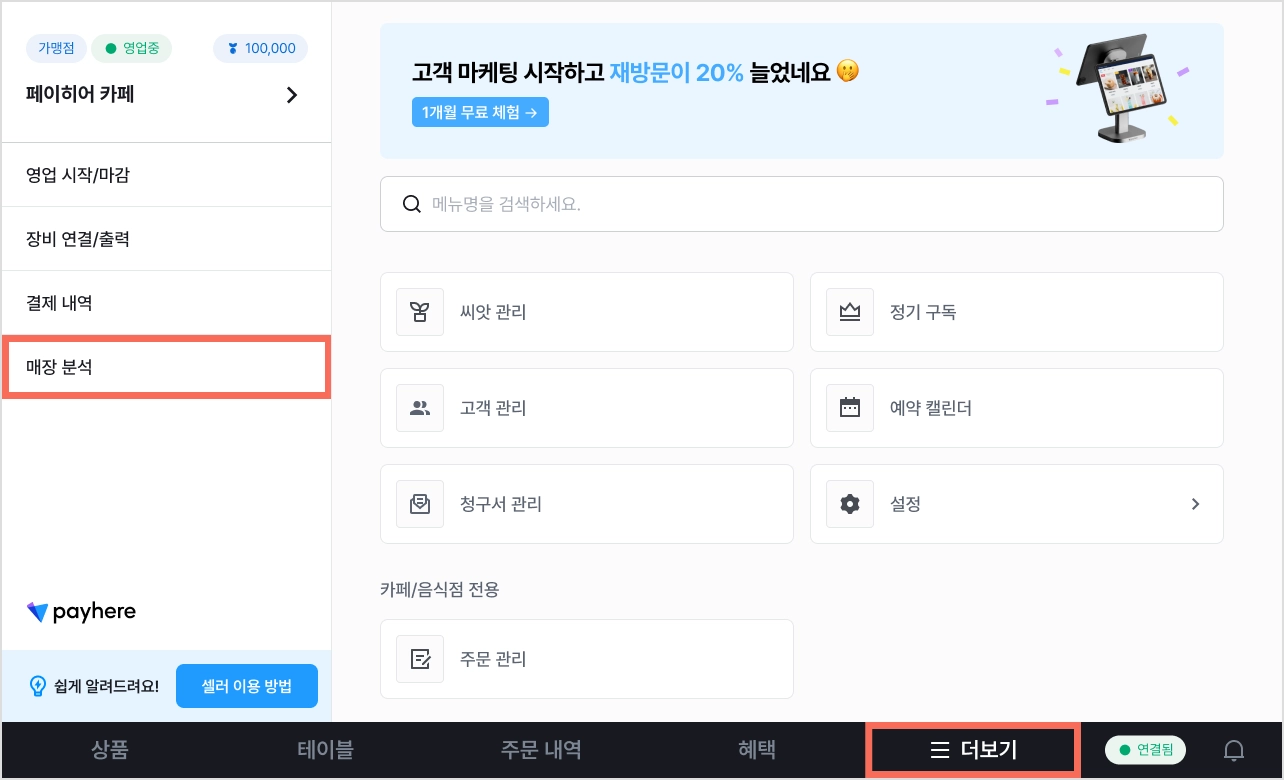Click the 영업중 status badge

(x=133, y=48)
